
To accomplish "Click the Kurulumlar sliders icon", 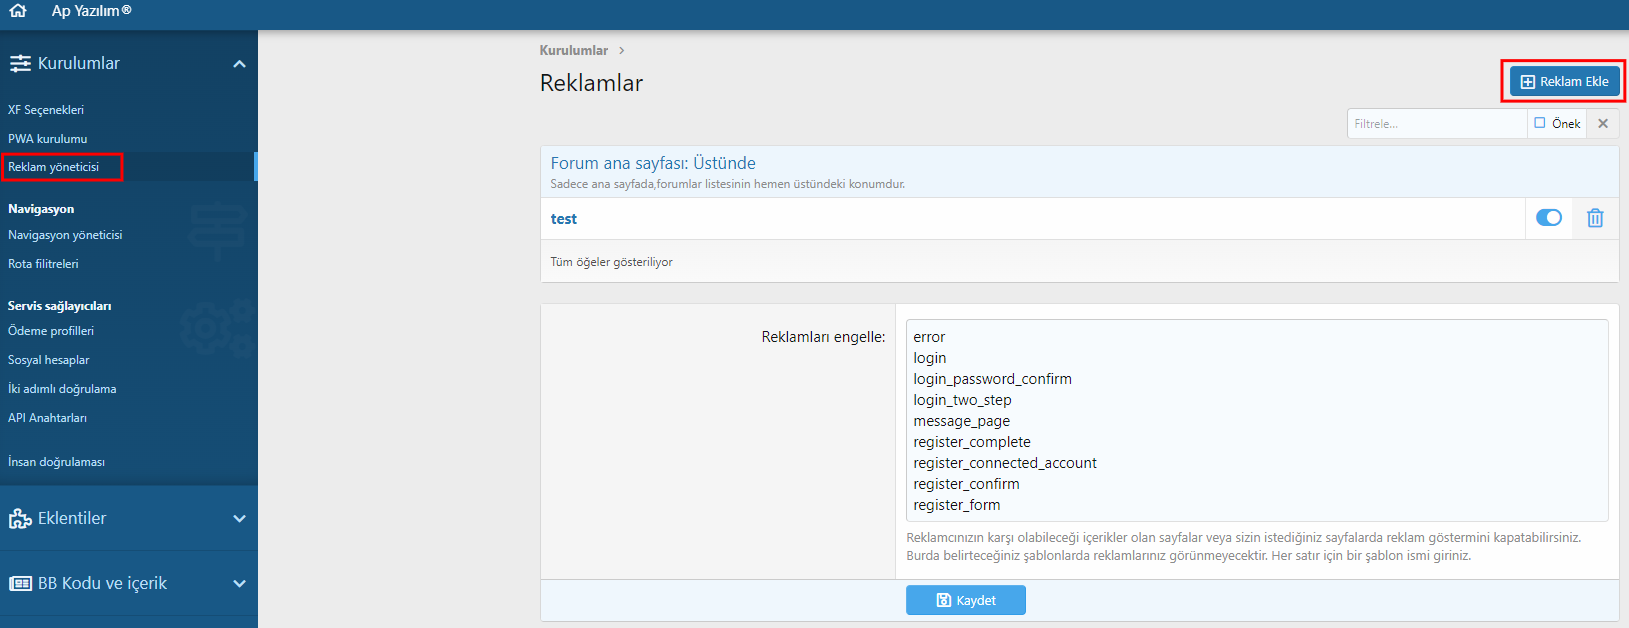I will point(20,63).
